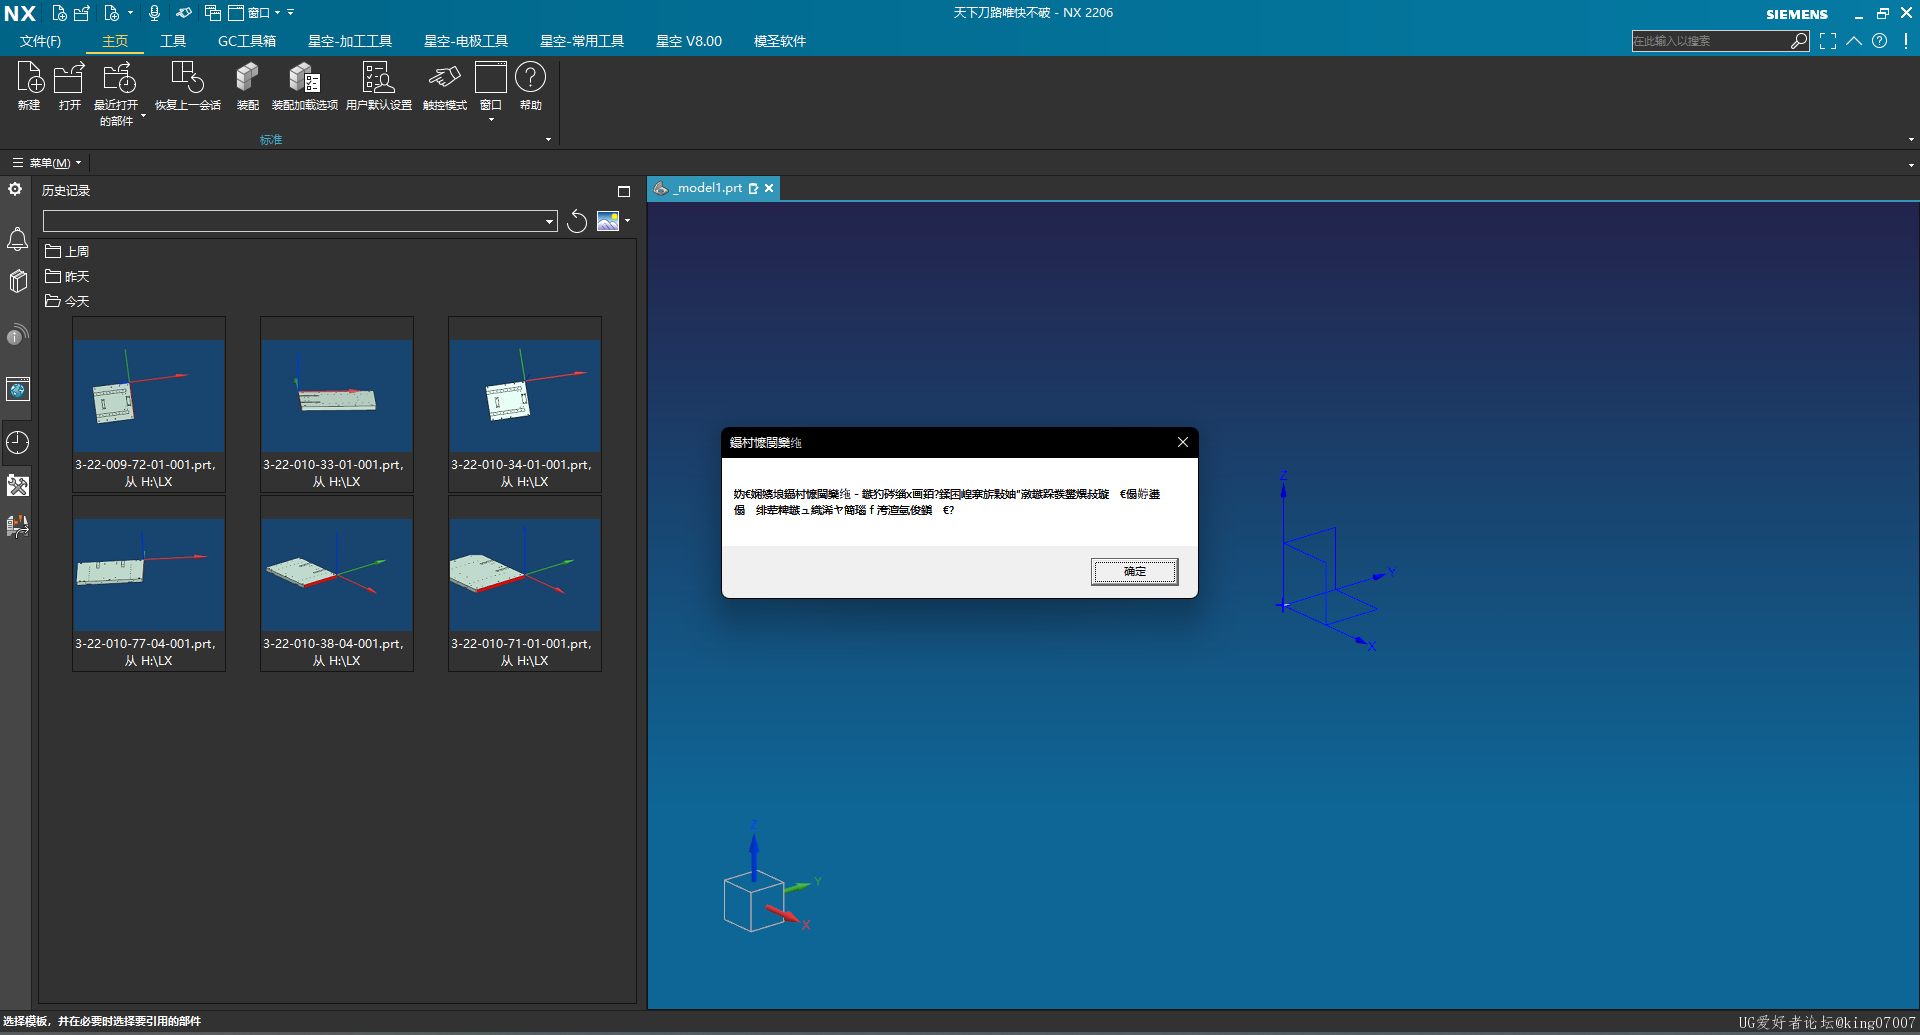The width and height of the screenshot is (1920, 1035).
Task: Switch to the 星空 V8.00 tab
Action: pyautogui.click(x=689, y=41)
